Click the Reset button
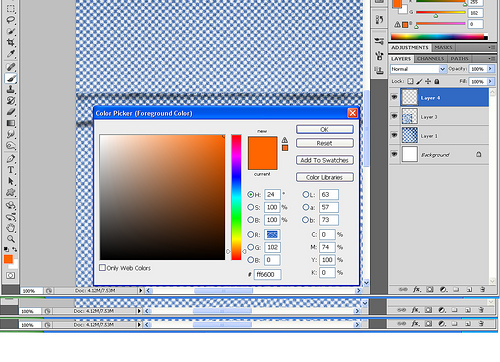Screen dimensions: 500x362 (325, 143)
